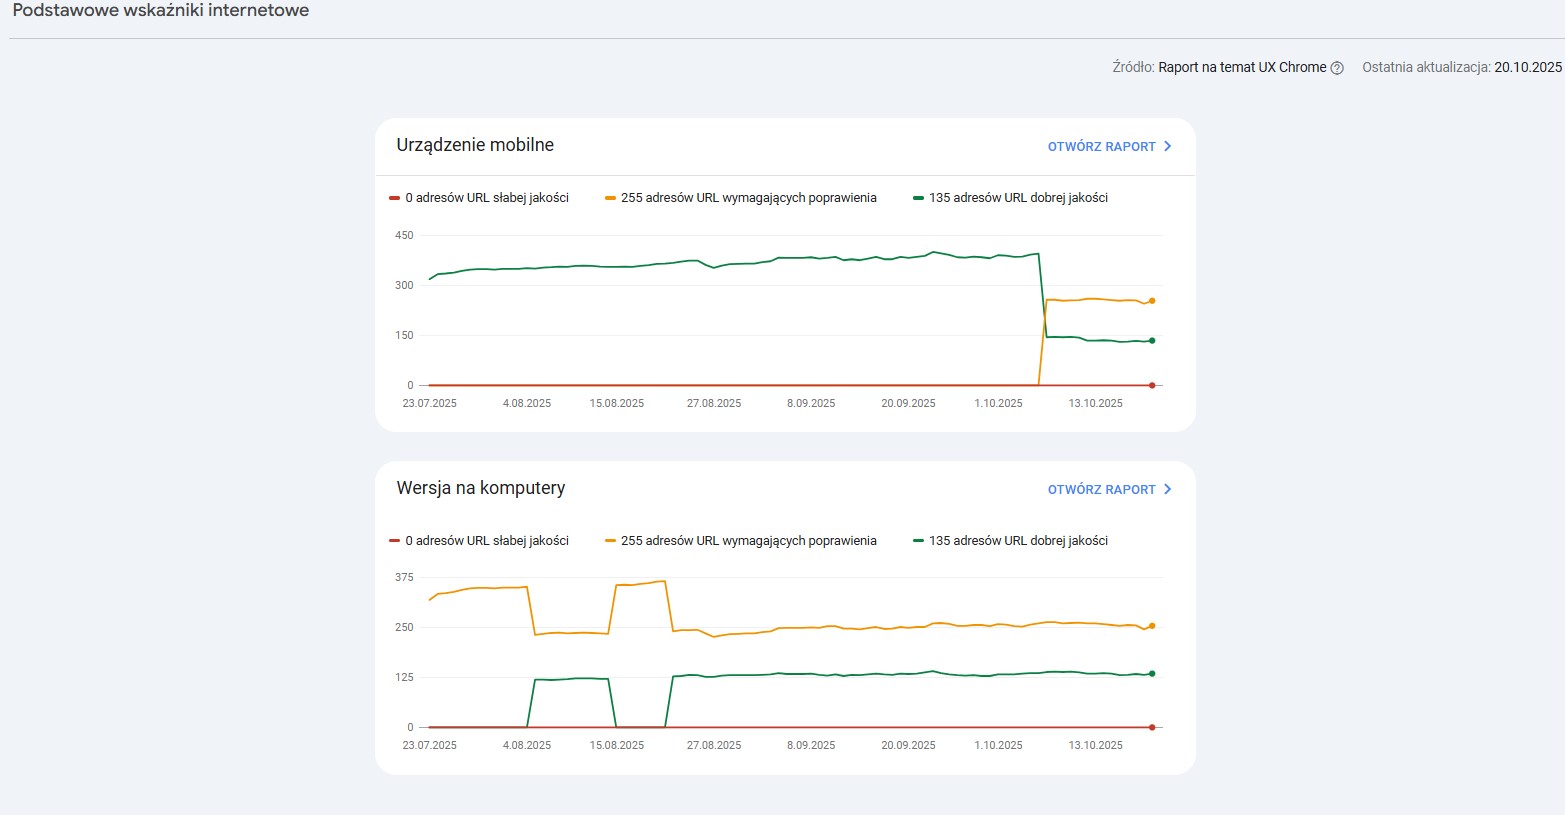Click orange endpoint dot on mobile chart
This screenshot has height=815, width=1565.
(x=1152, y=301)
